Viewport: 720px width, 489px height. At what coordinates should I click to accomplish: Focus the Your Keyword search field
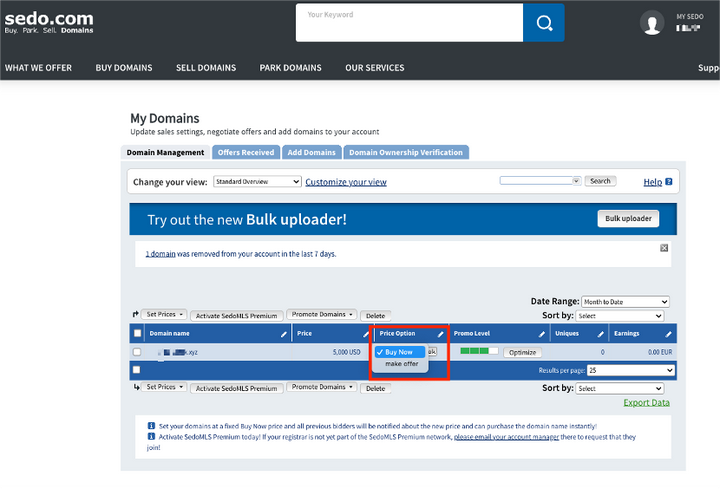coord(409,23)
